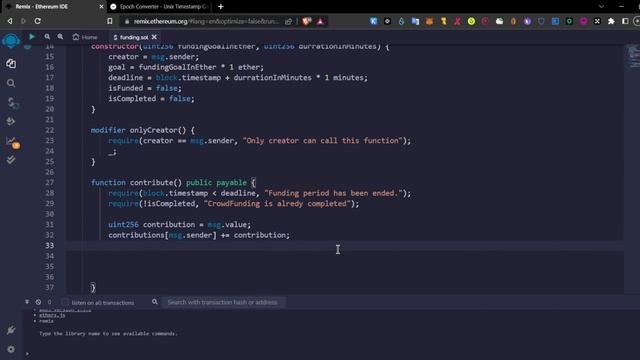The height and width of the screenshot is (360, 640).
Task: Open the ethers.js link in terminal
Action: (52, 315)
